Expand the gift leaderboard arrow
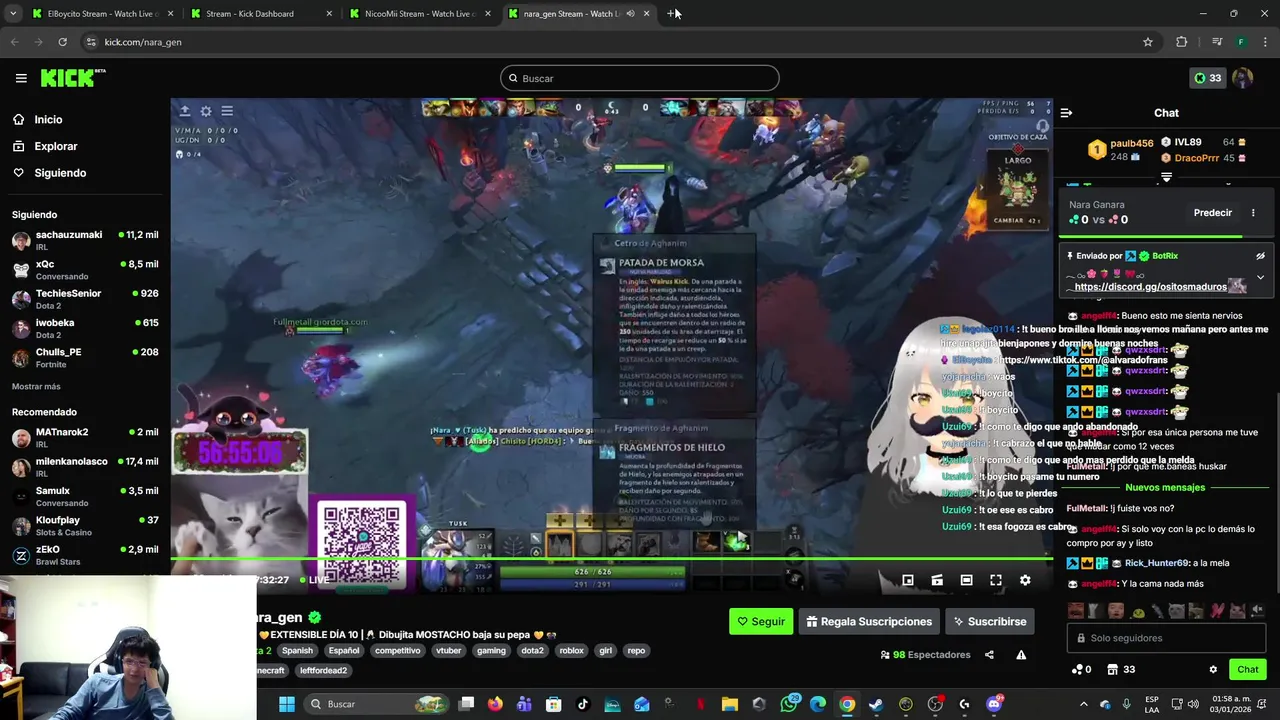This screenshot has height=720, width=1280. 1166,177
